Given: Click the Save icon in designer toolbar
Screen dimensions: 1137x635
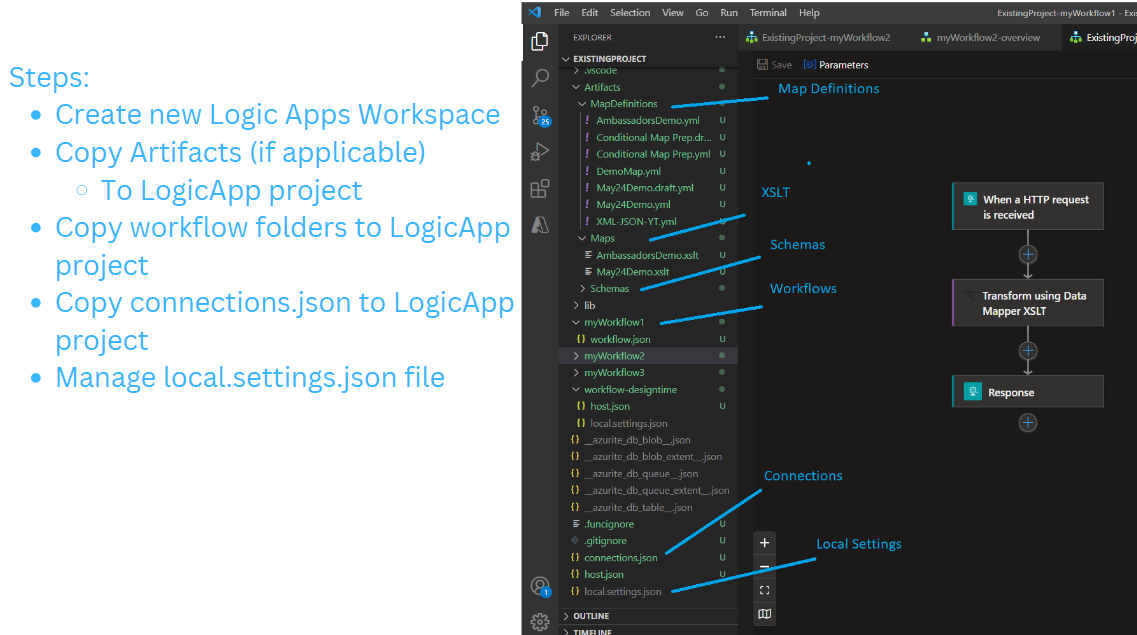Looking at the screenshot, I should coord(762,65).
